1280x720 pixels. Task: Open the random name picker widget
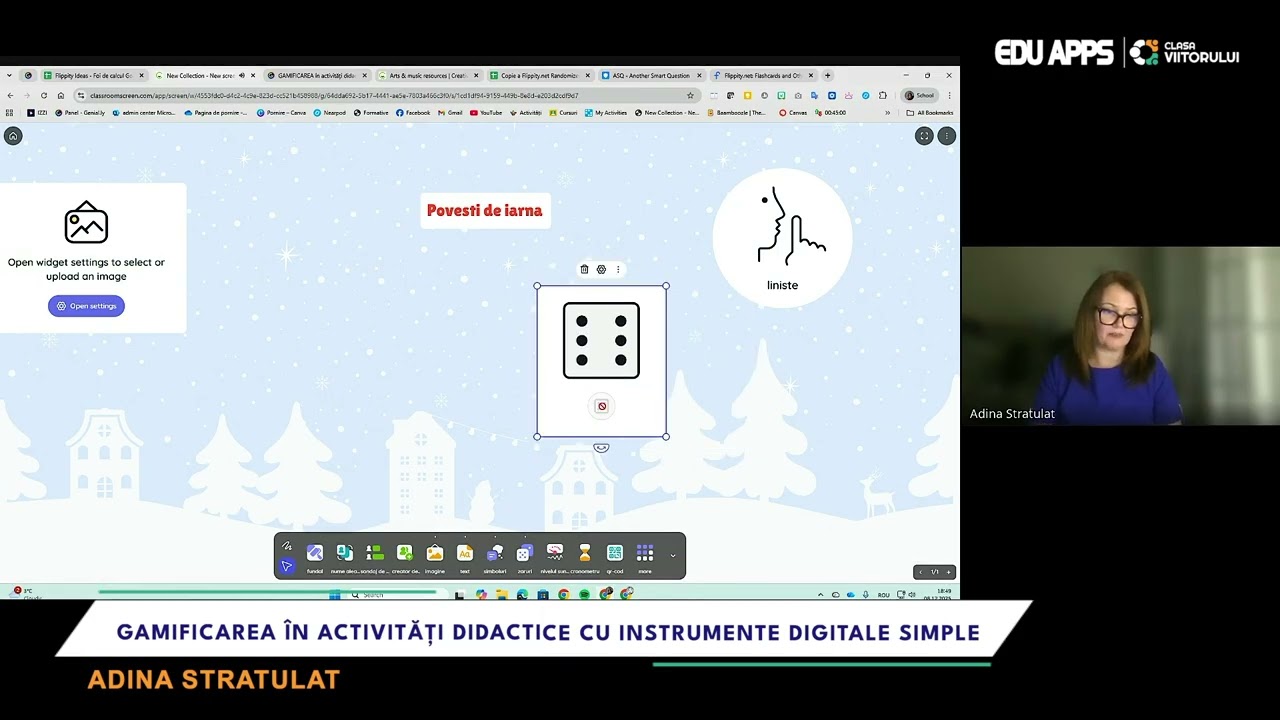coord(345,557)
